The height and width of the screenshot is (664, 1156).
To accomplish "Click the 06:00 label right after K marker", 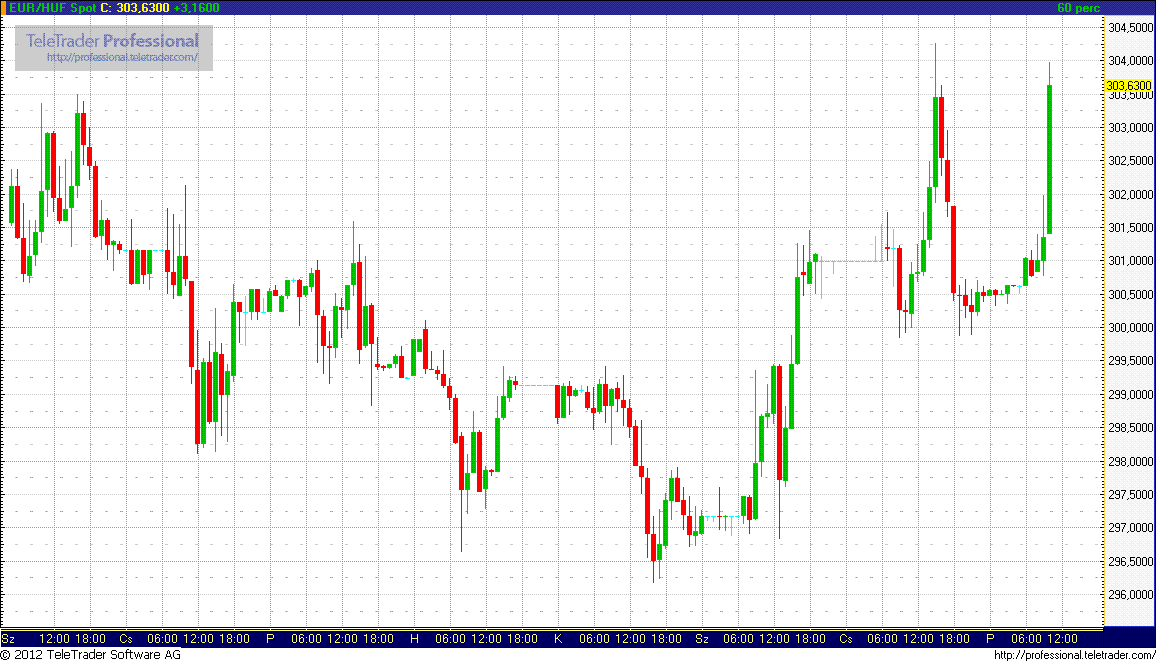I will [594, 639].
